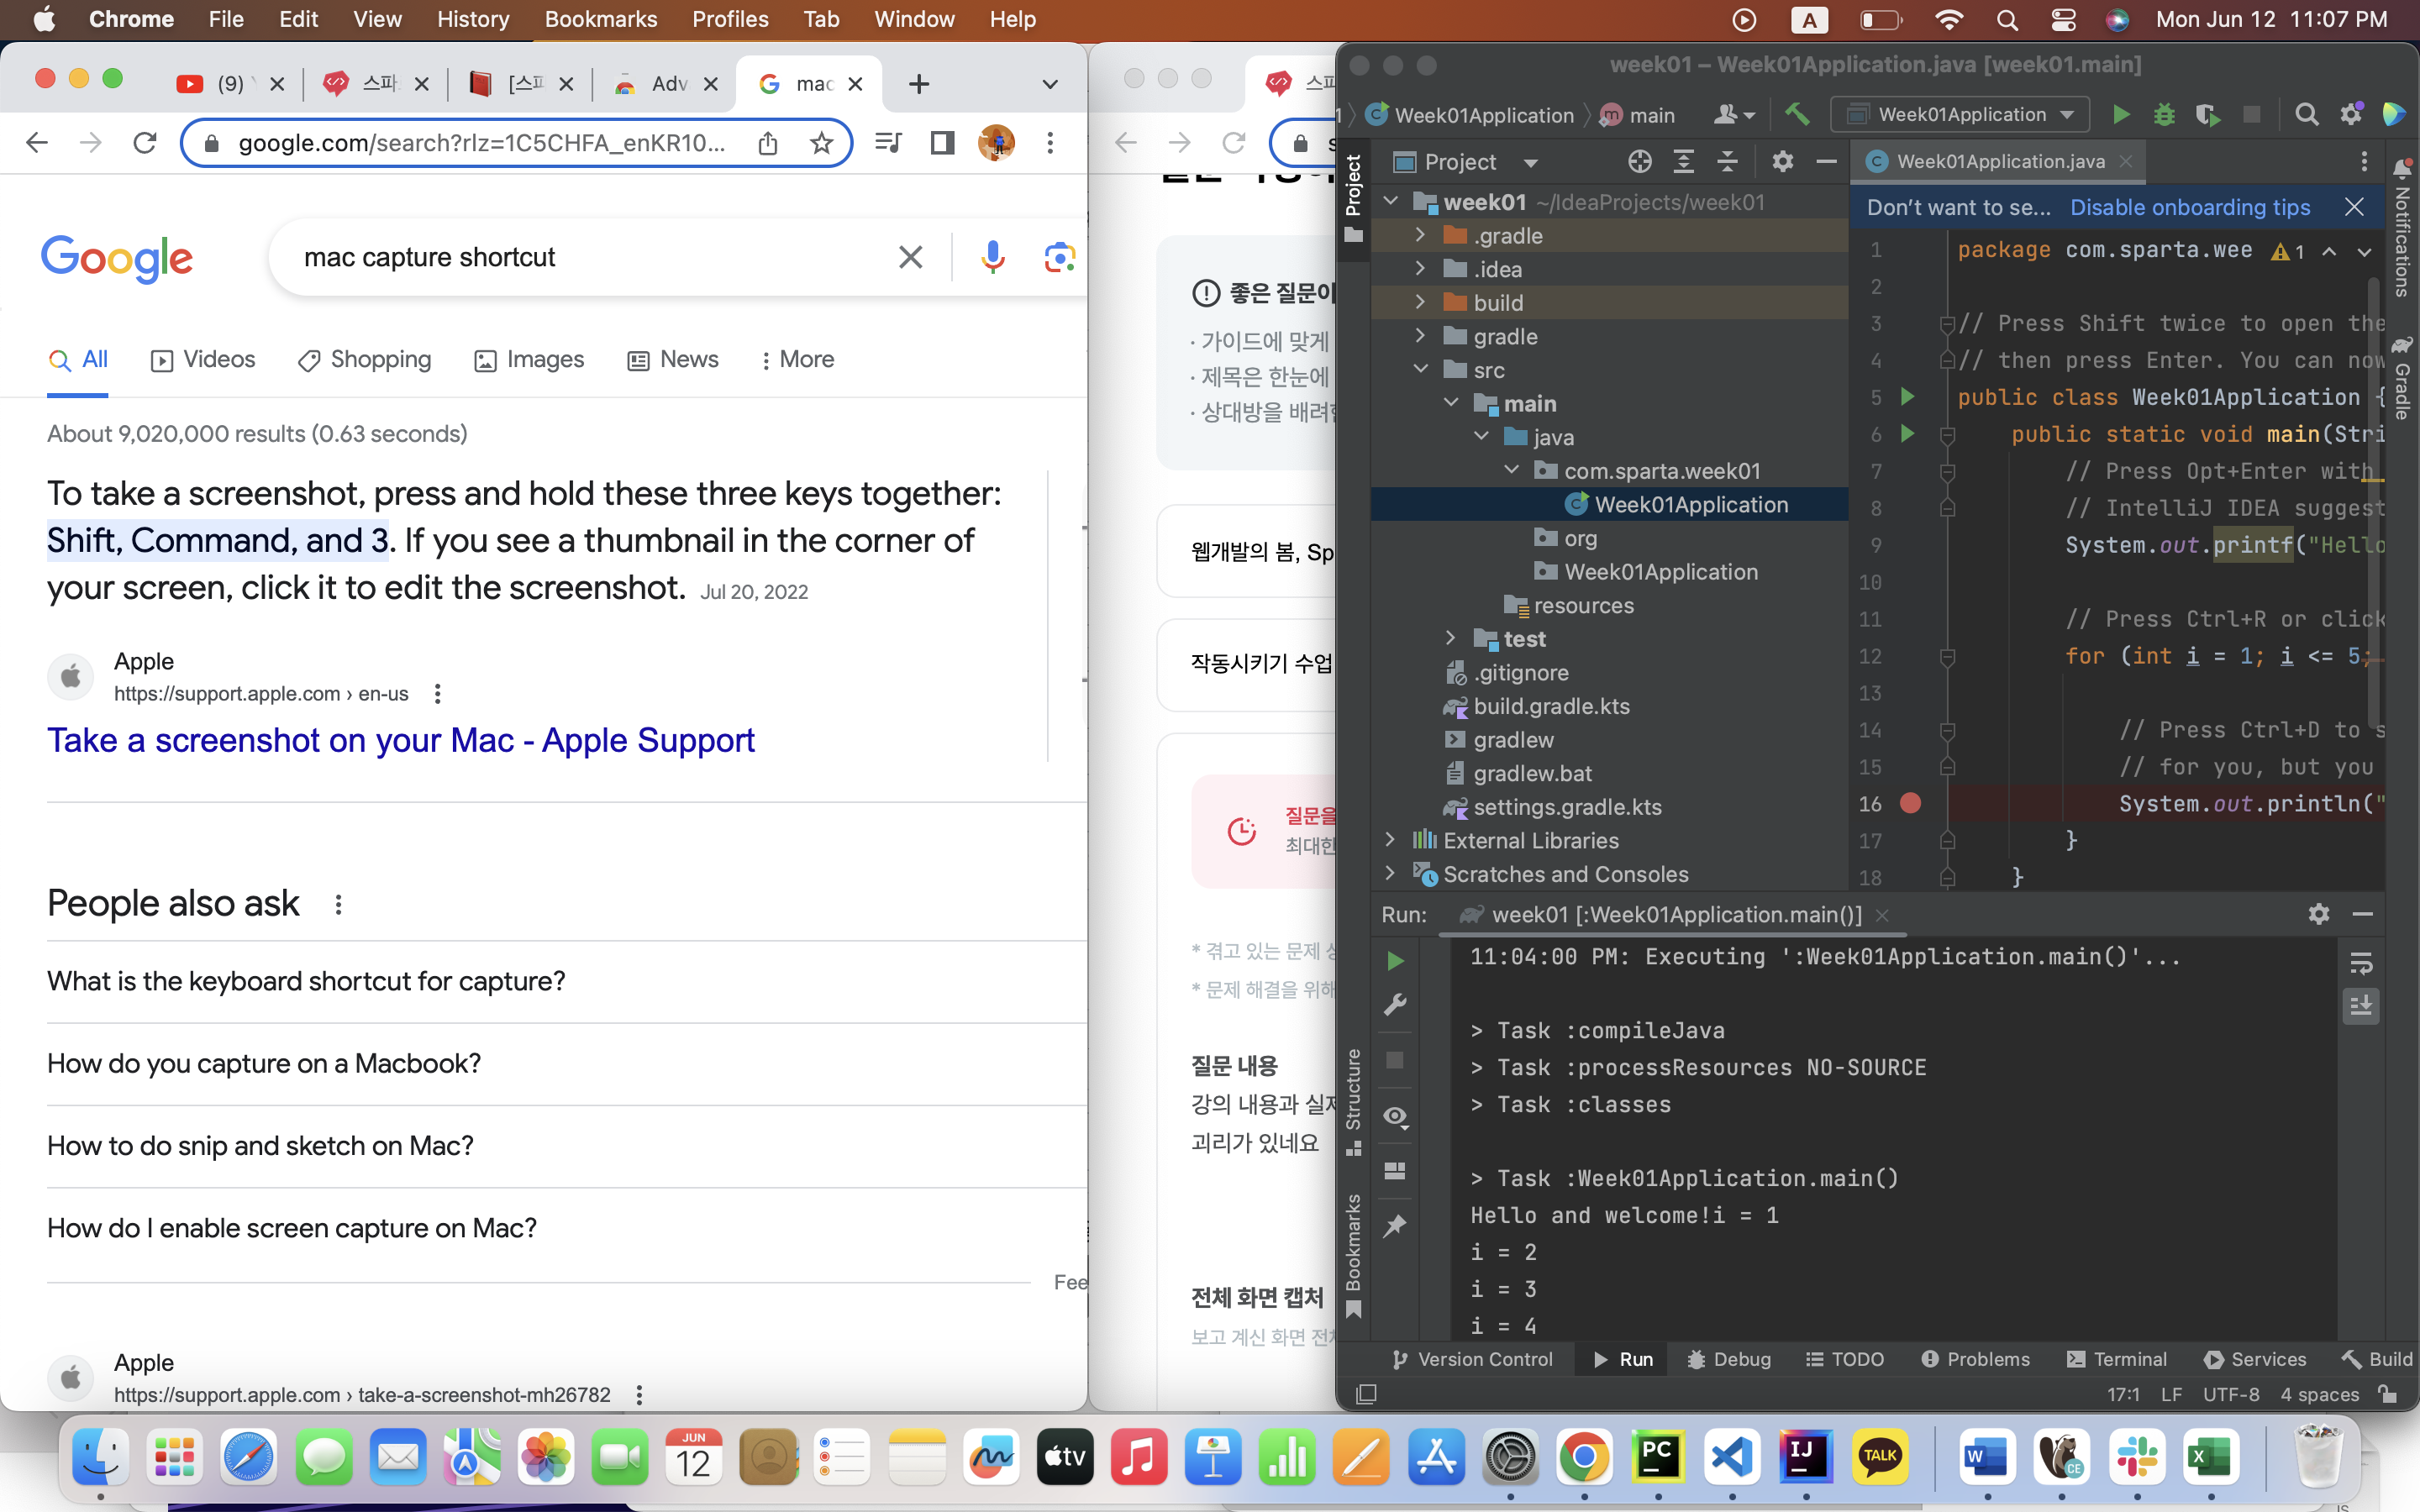This screenshot has height=1512, width=2420.
Task: Clear the Google search box
Action: tap(910, 257)
